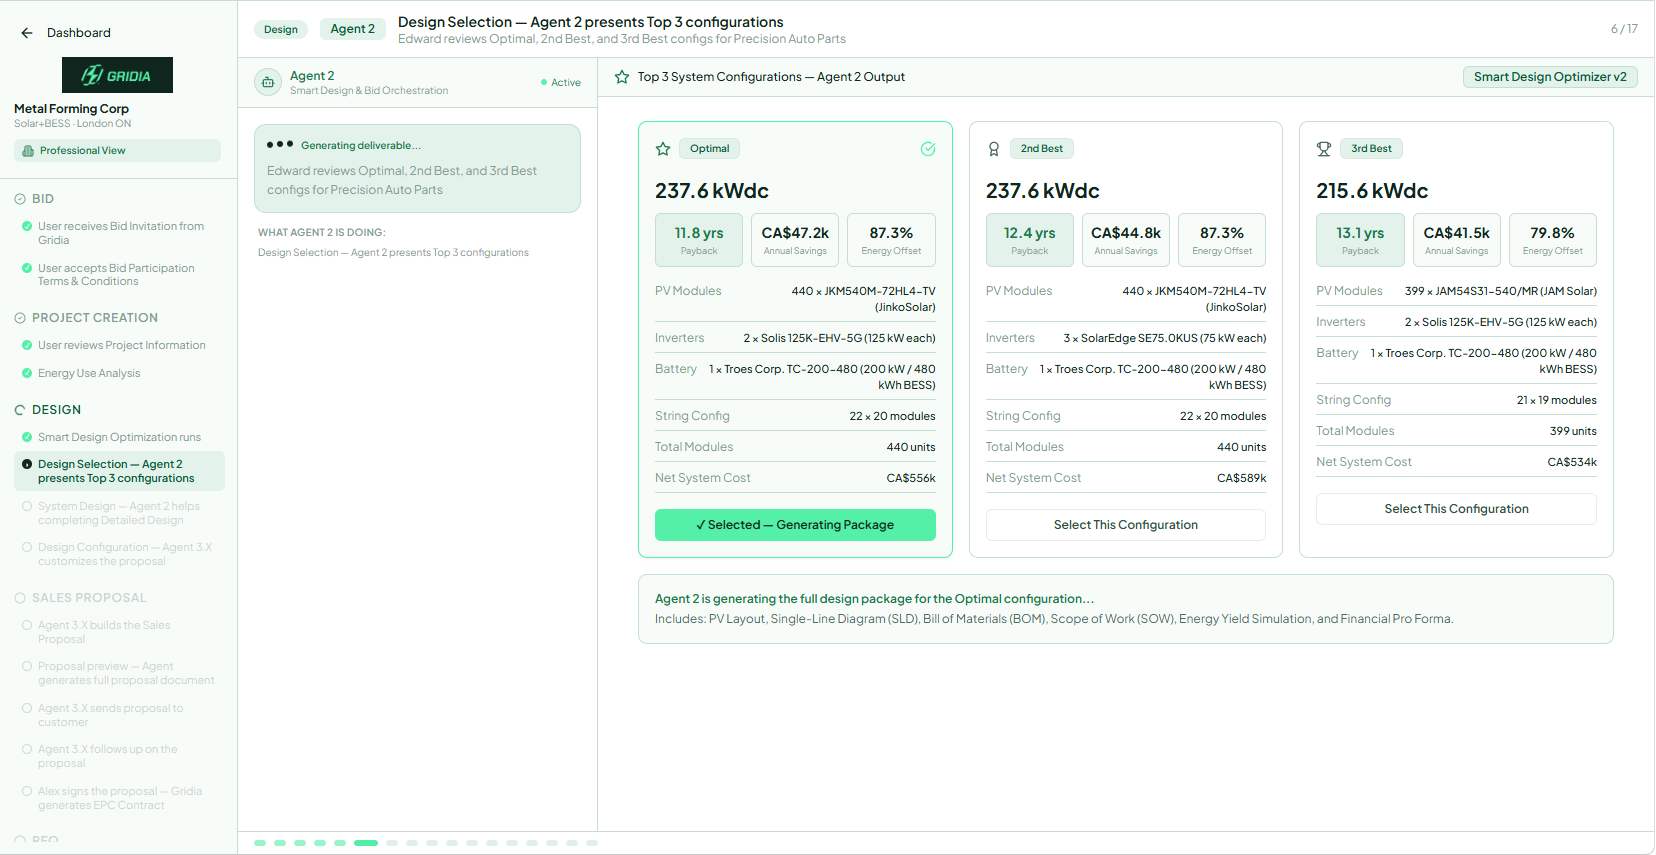
Task: Click Selected — Generating Package button
Action: 795,525
